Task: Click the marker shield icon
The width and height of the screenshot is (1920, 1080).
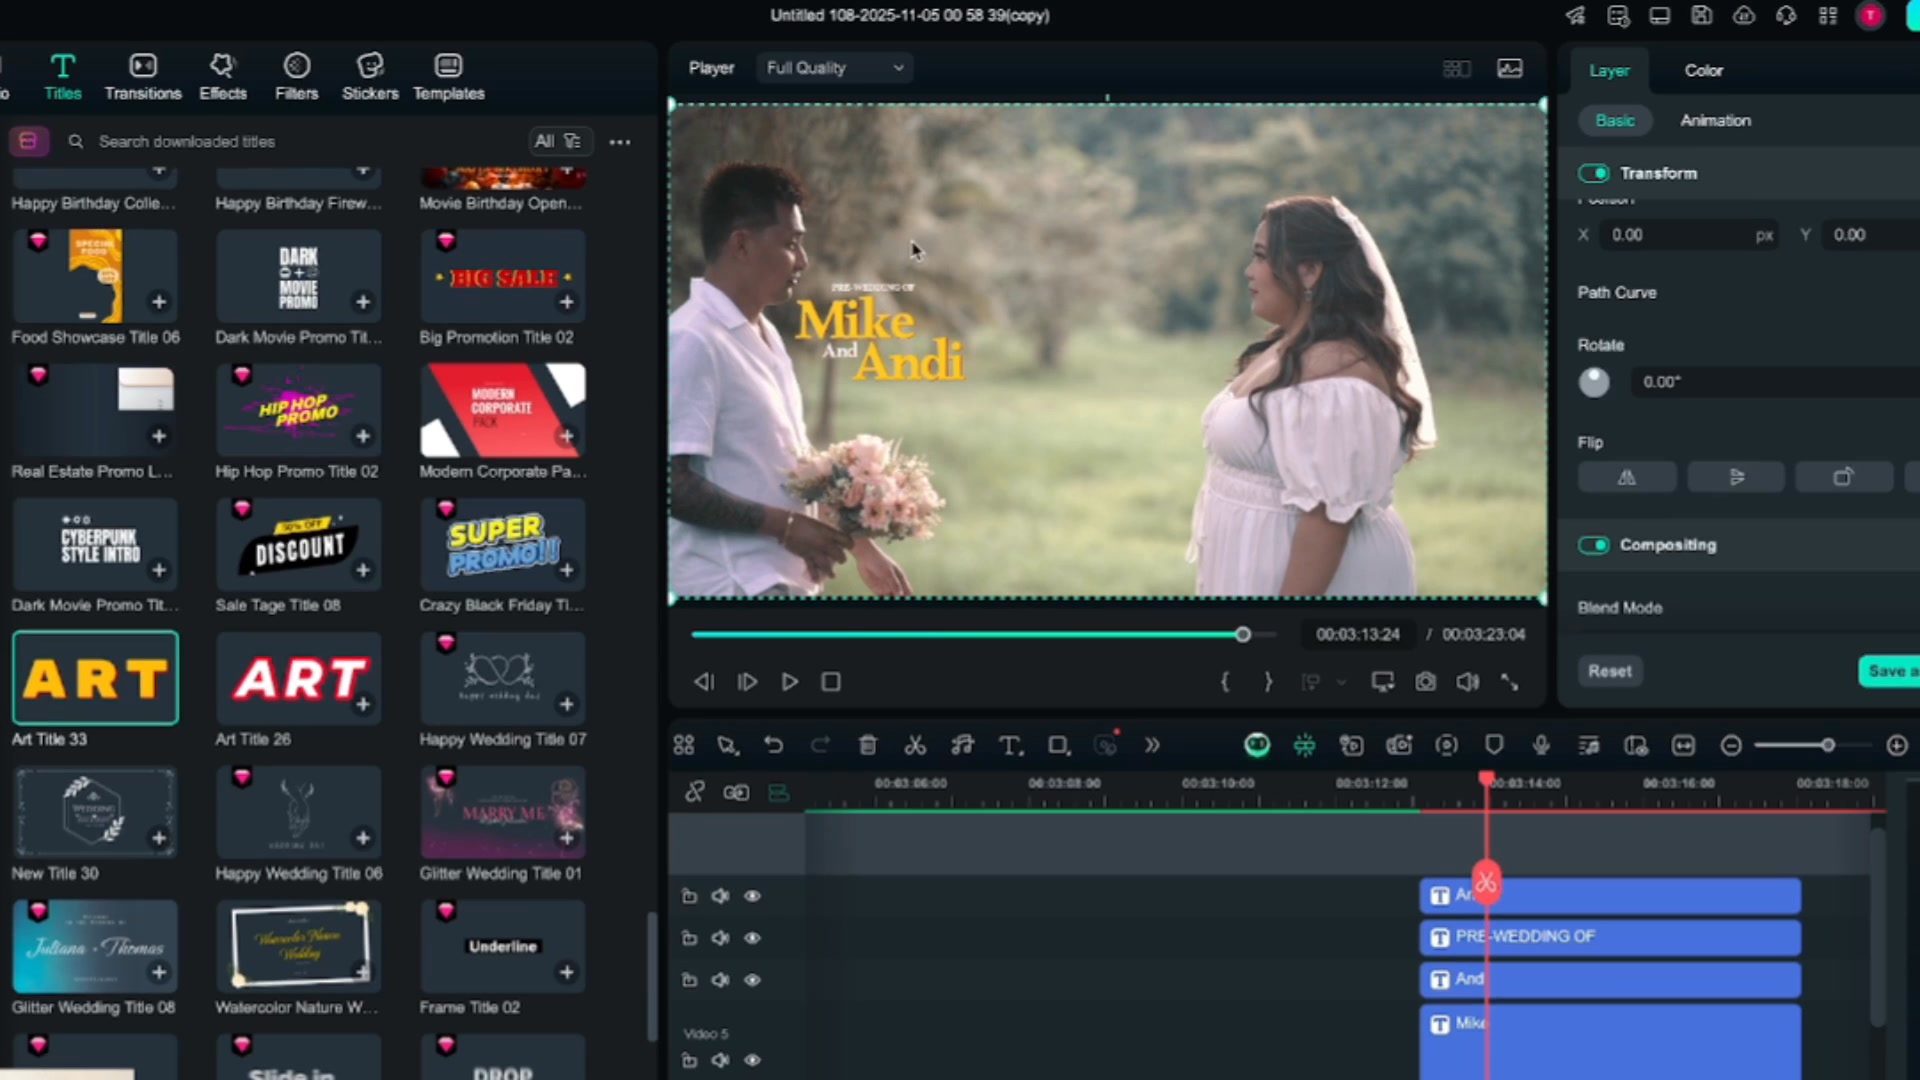Action: pos(1494,745)
